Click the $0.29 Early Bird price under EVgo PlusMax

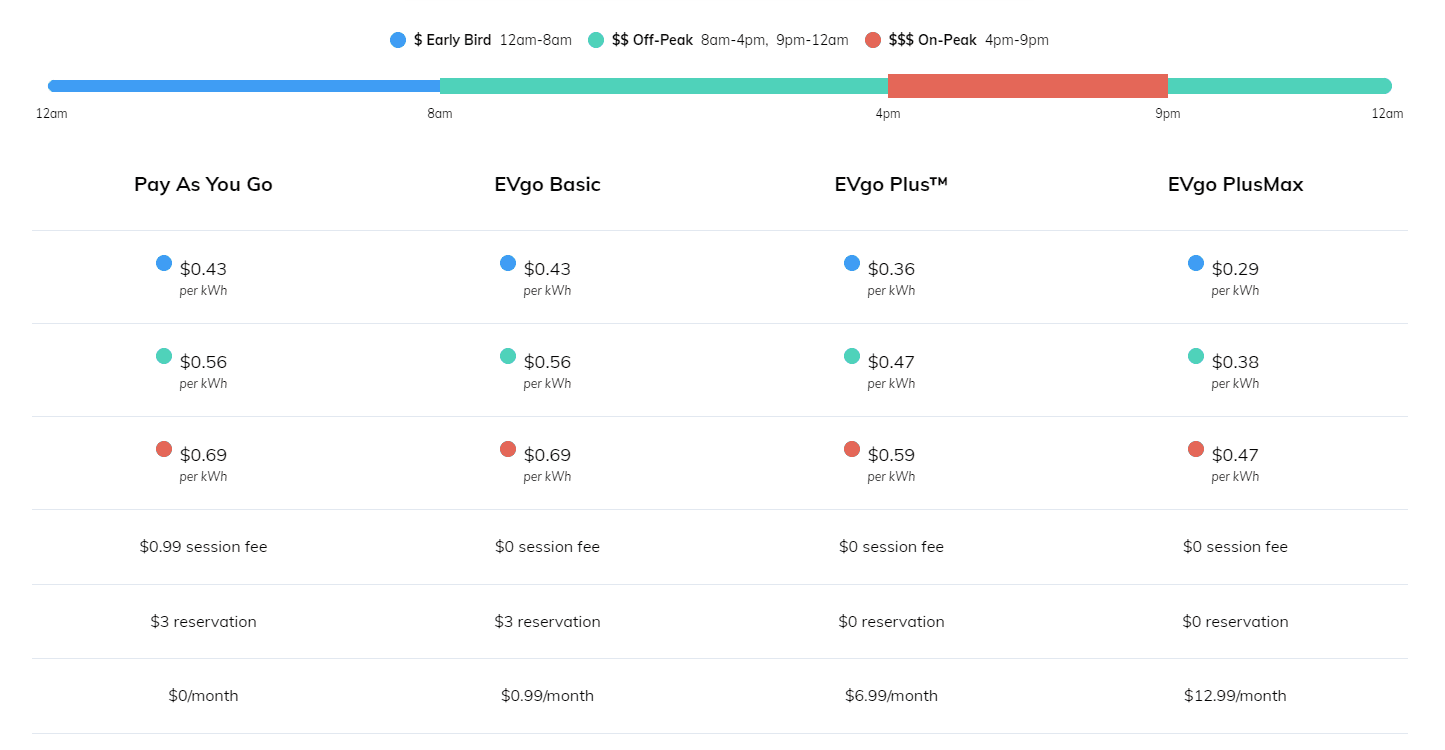point(1235,269)
